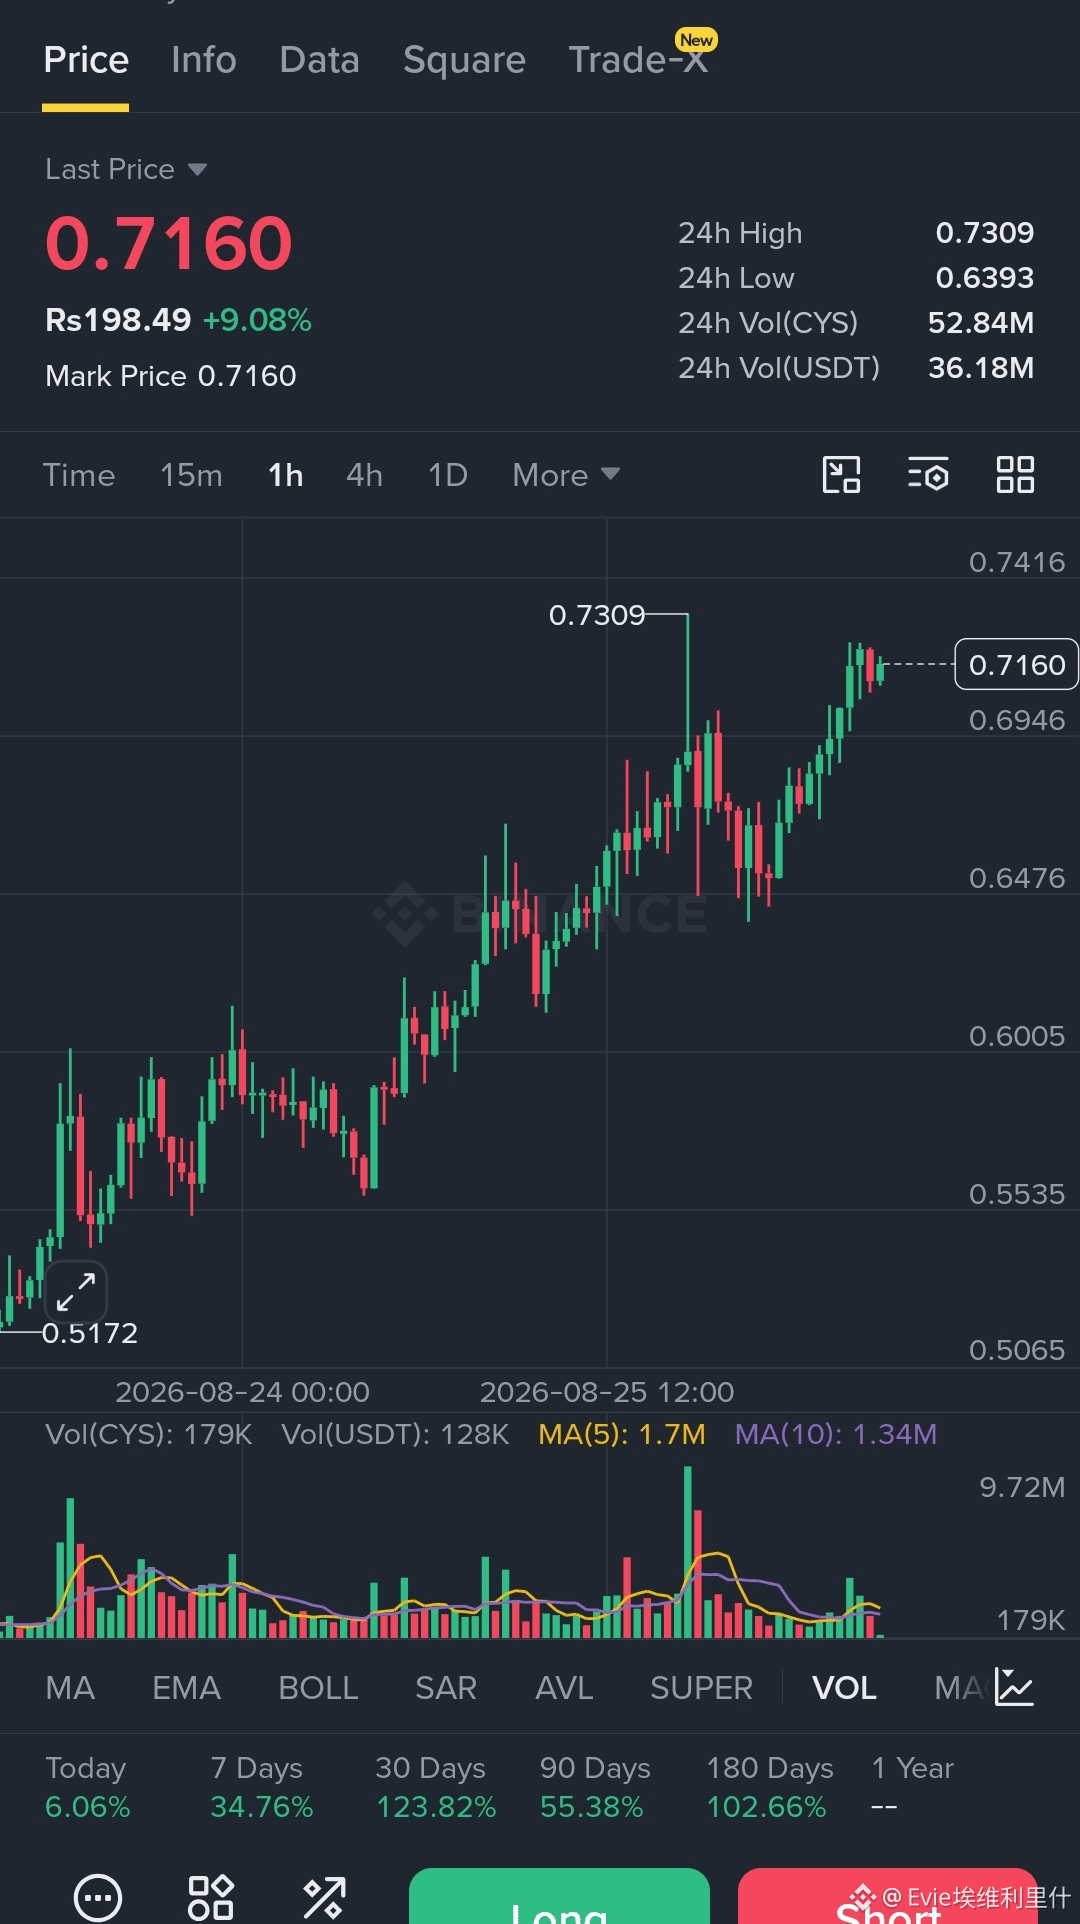Tap 30 Days 123.82% performance
Image resolution: width=1080 pixels, height=1924 pixels.
pos(436,1787)
